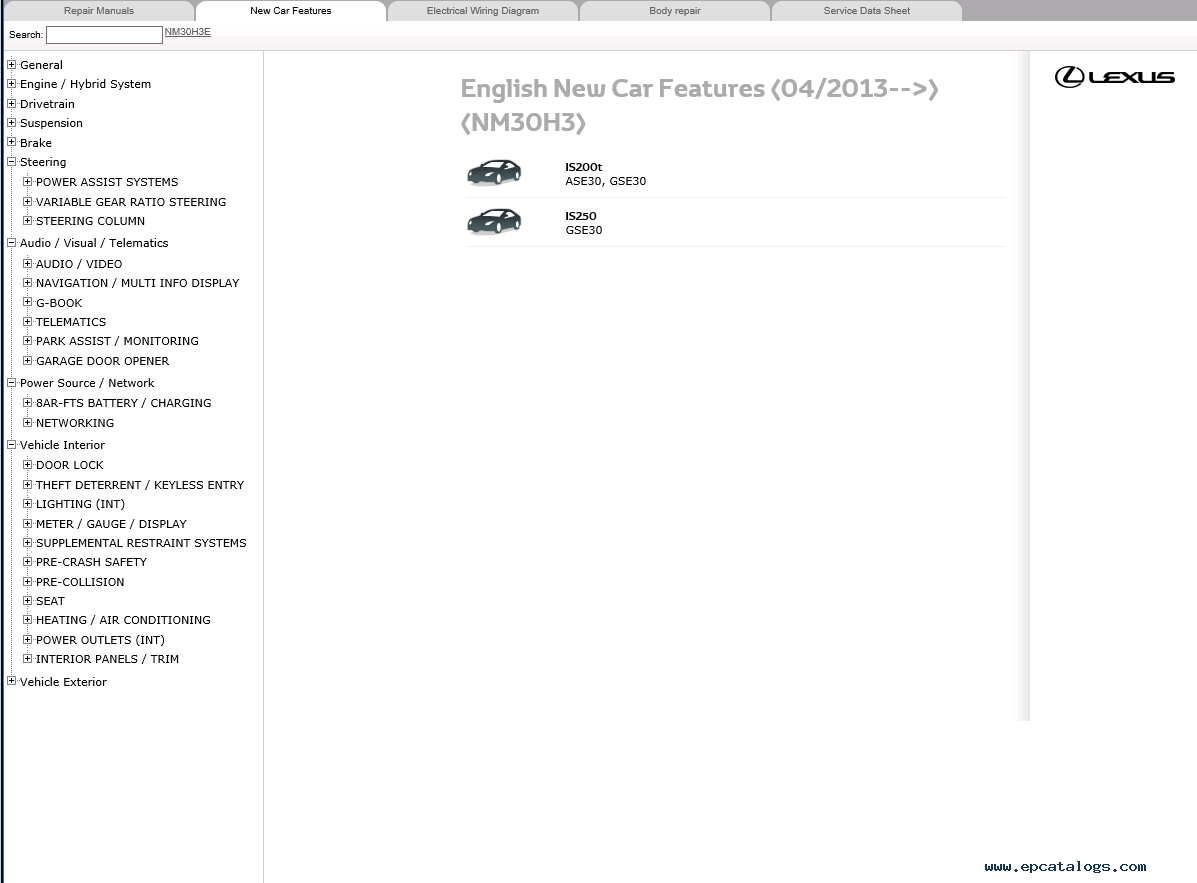Select the New Car Features tab
Viewport: 1197px width, 883px height.
(291, 11)
